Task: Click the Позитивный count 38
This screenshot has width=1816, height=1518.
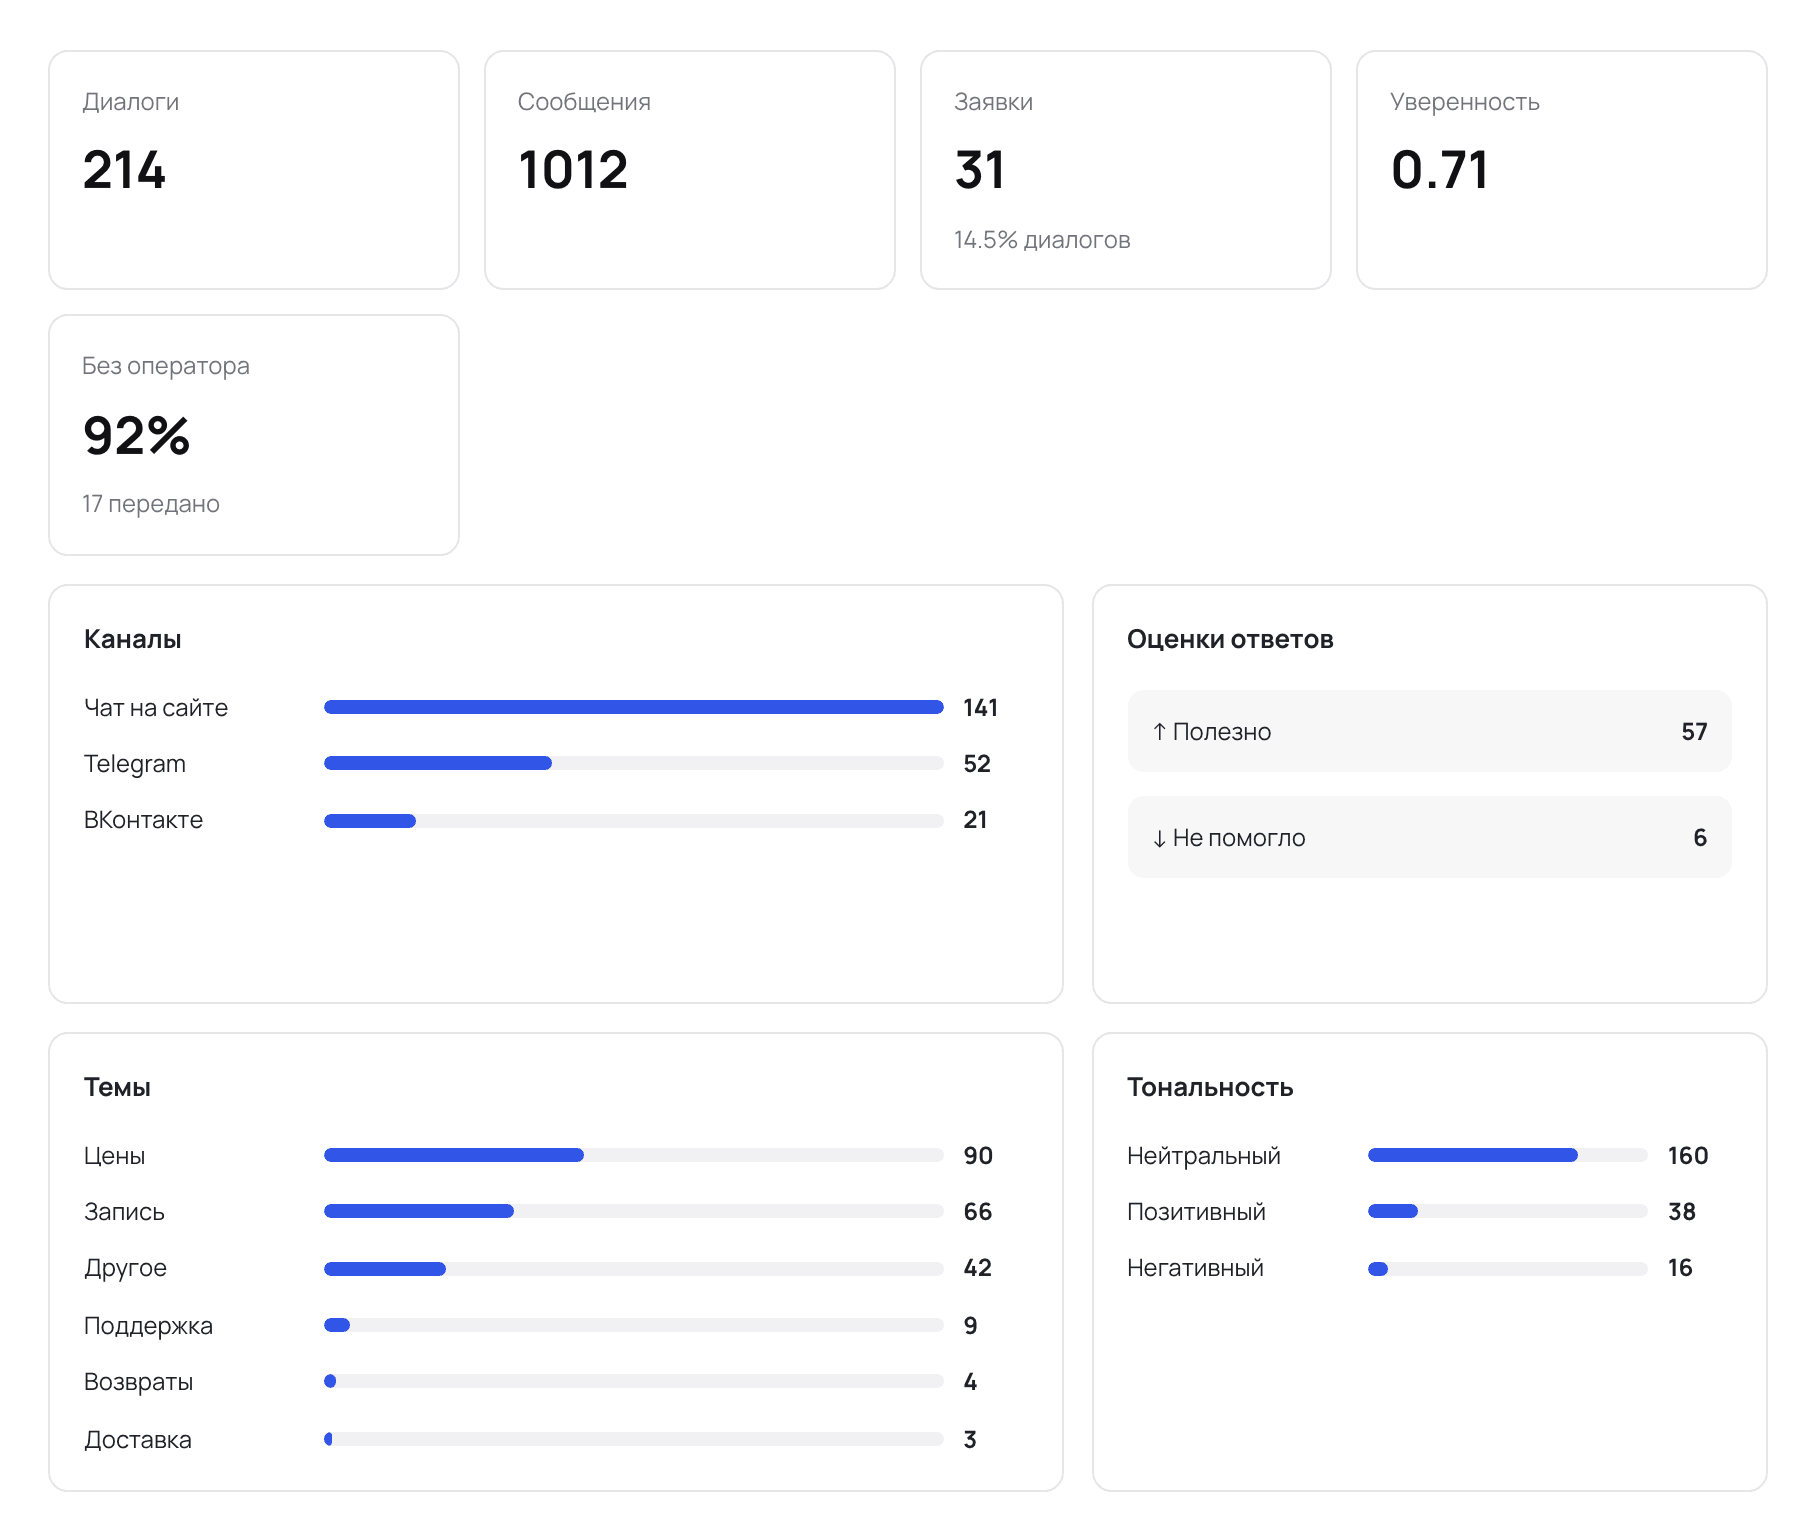Action: pos(1682,1212)
